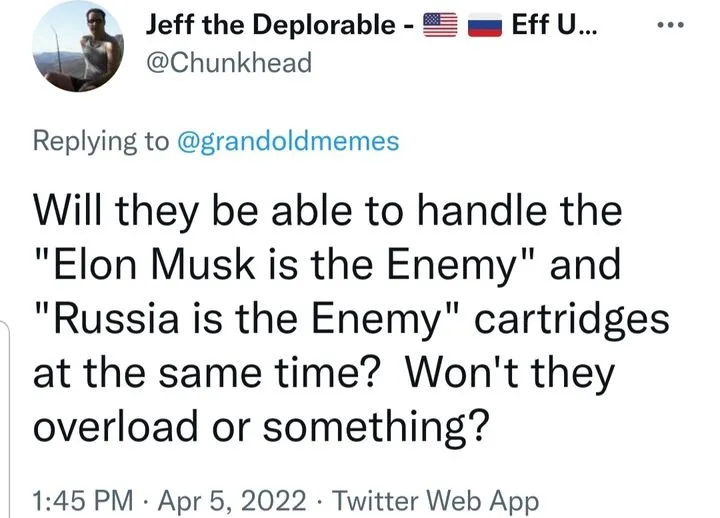The width and height of the screenshot is (720, 518).
Task: Open the @Chunkhead username link
Action: coord(228,63)
